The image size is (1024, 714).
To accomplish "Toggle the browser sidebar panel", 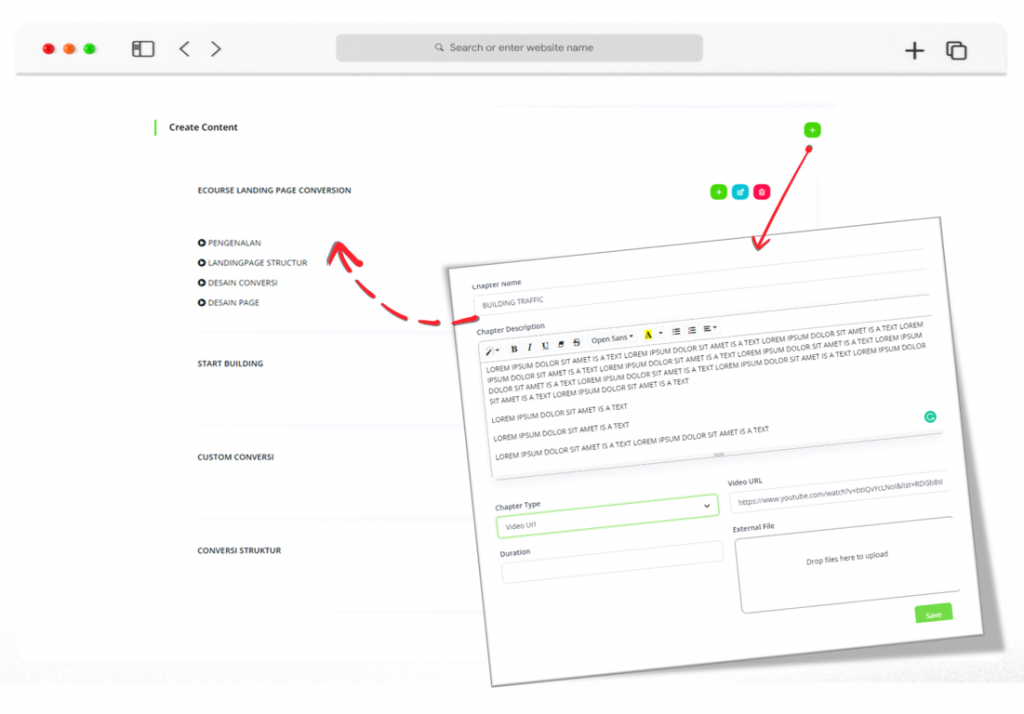I will (143, 49).
